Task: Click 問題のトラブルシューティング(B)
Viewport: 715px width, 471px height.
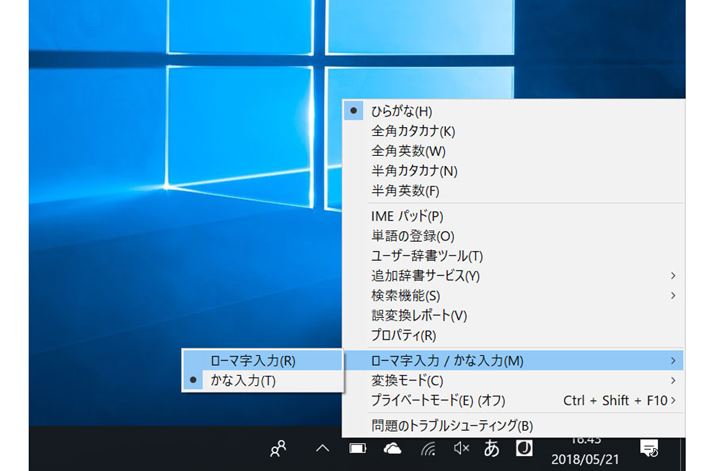Action: point(451,425)
